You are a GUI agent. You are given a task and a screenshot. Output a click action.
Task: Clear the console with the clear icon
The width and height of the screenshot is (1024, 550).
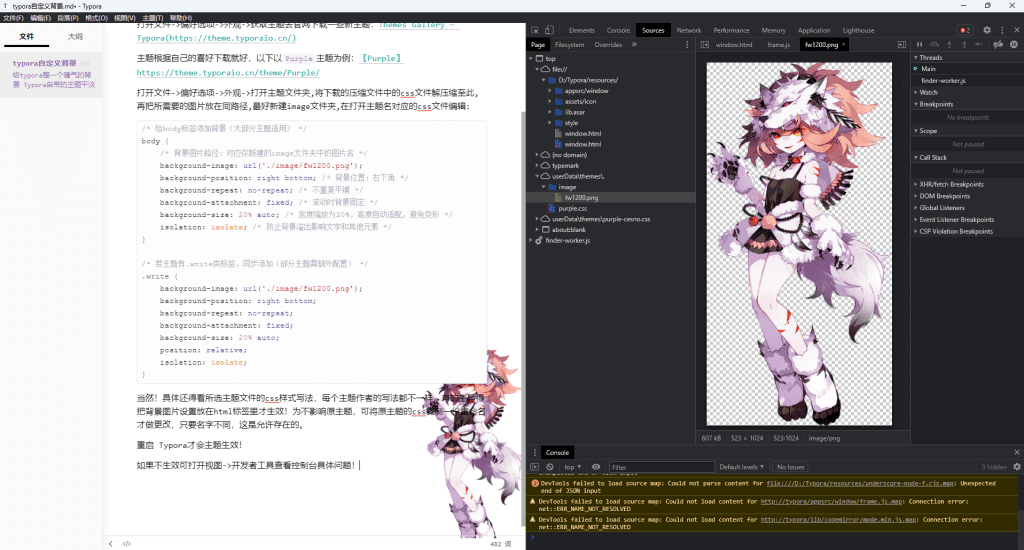click(x=549, y=467)
